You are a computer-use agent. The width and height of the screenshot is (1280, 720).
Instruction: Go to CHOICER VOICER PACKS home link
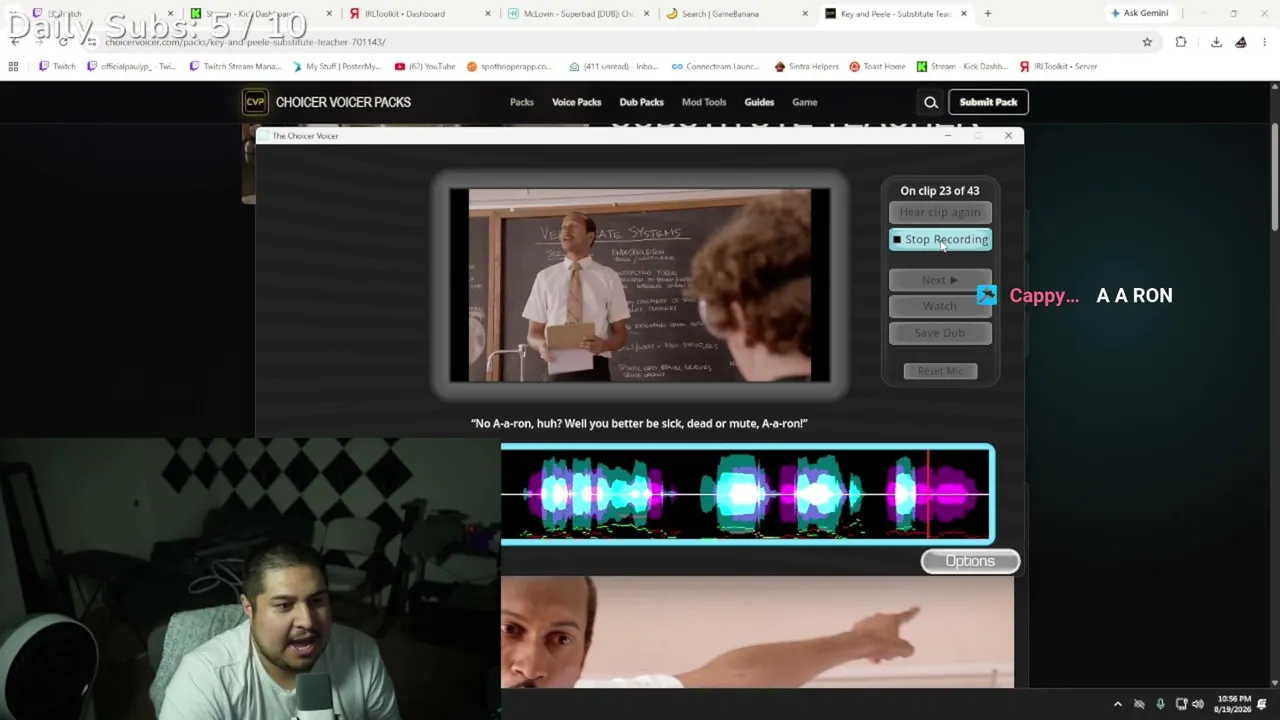coord(343,102)
